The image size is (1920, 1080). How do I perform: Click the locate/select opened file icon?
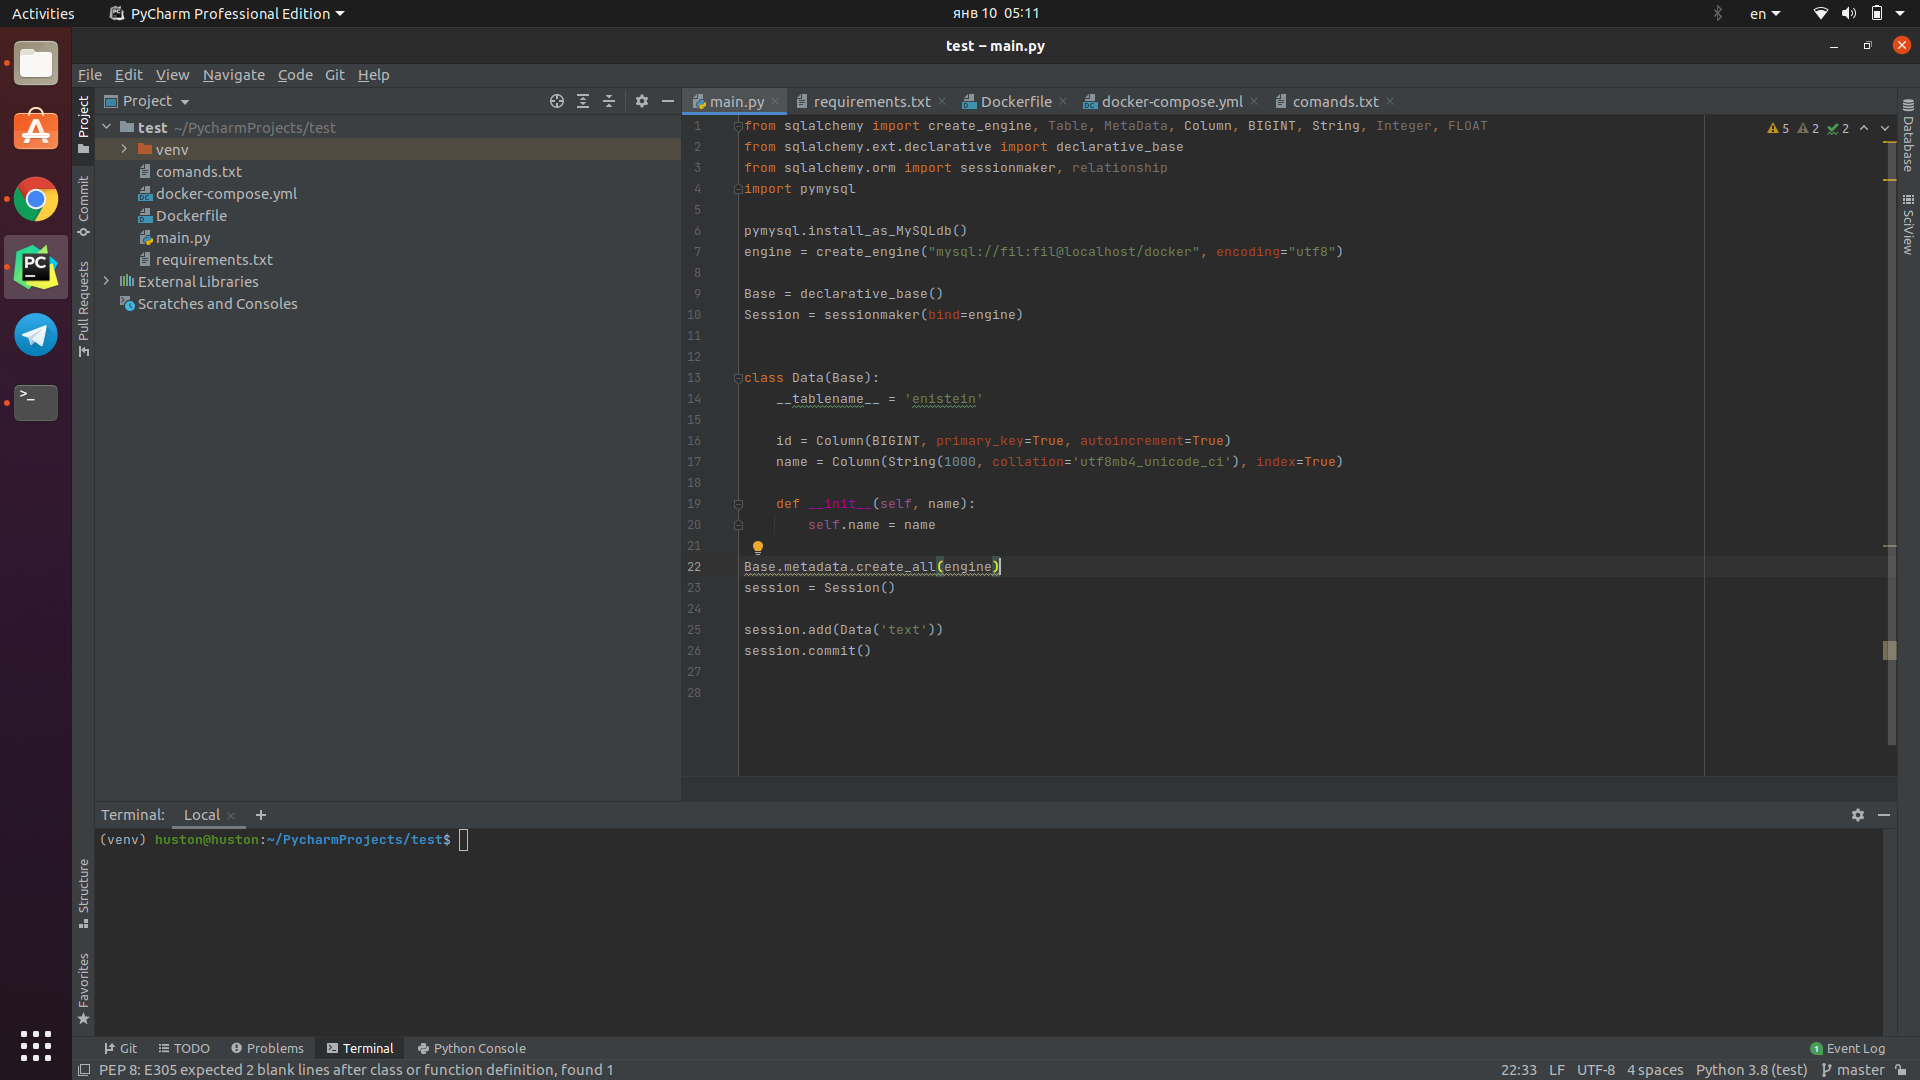[x=557, y=101]
